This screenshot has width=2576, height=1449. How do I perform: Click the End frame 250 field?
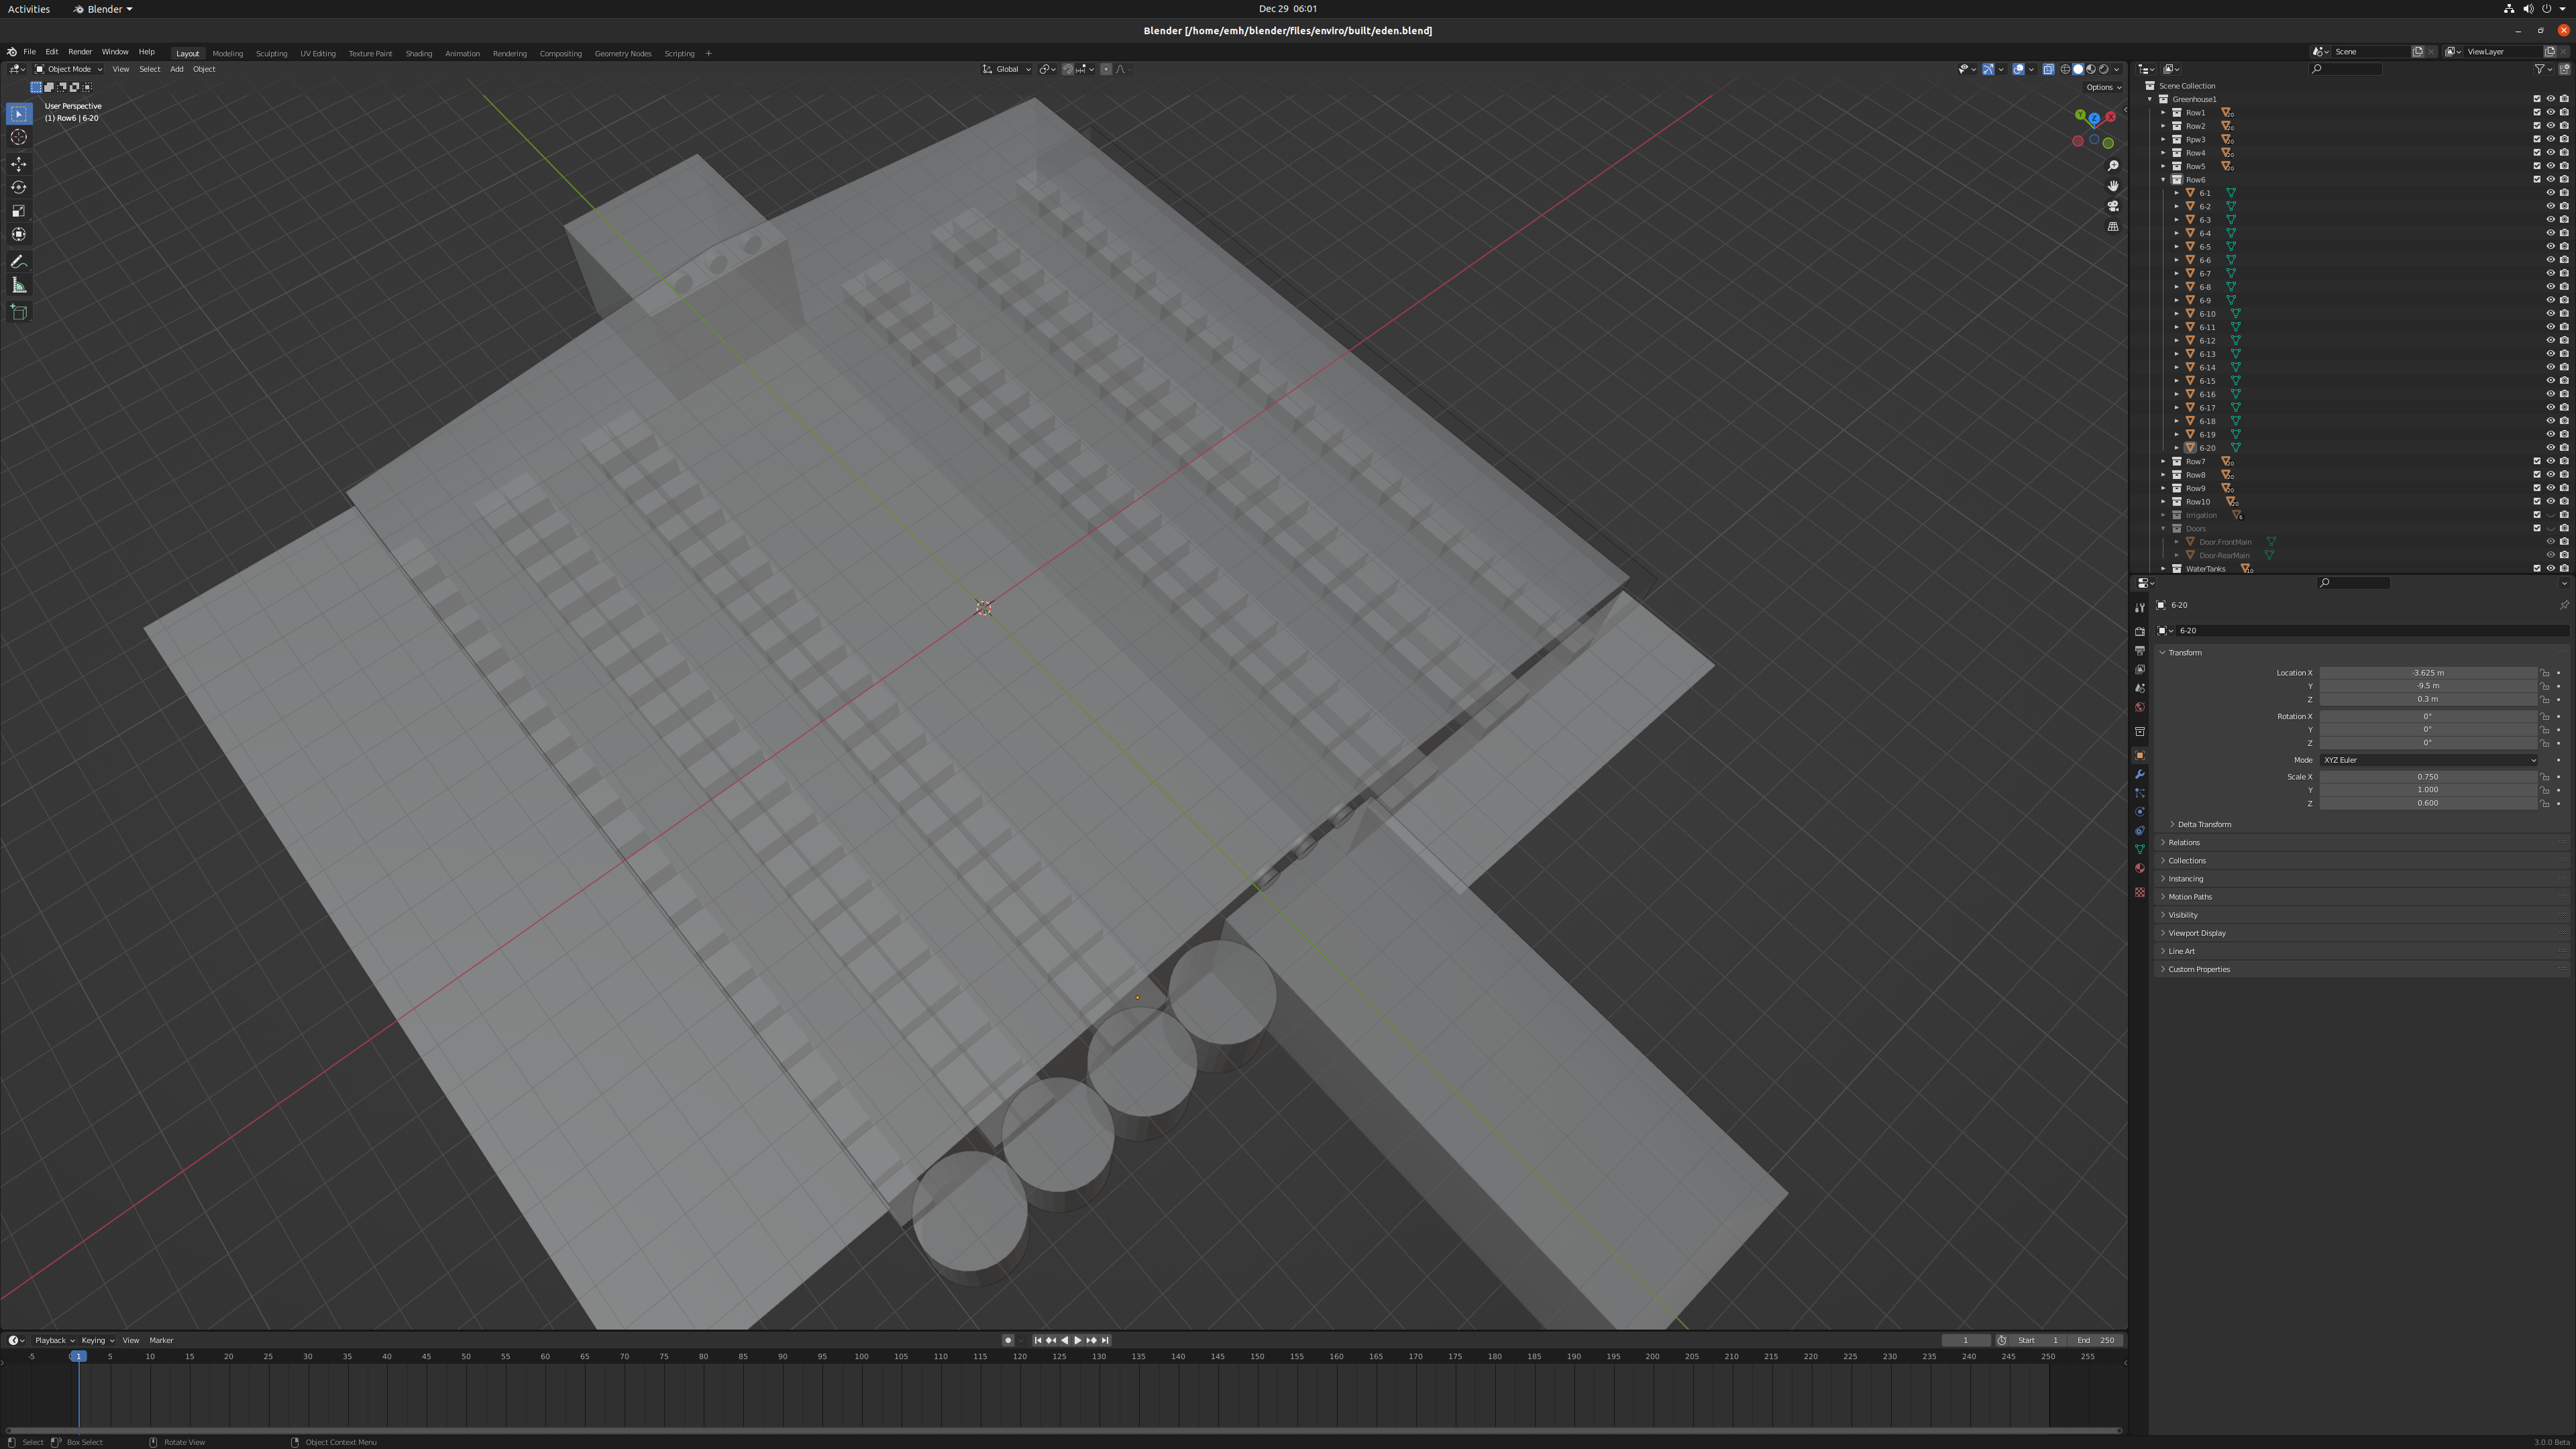(2095, 1340)
